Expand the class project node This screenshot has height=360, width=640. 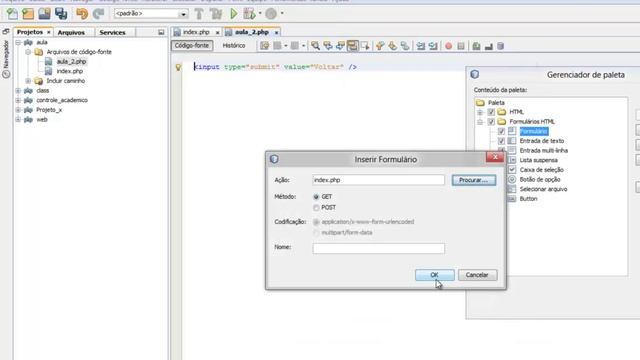[18, 91]
